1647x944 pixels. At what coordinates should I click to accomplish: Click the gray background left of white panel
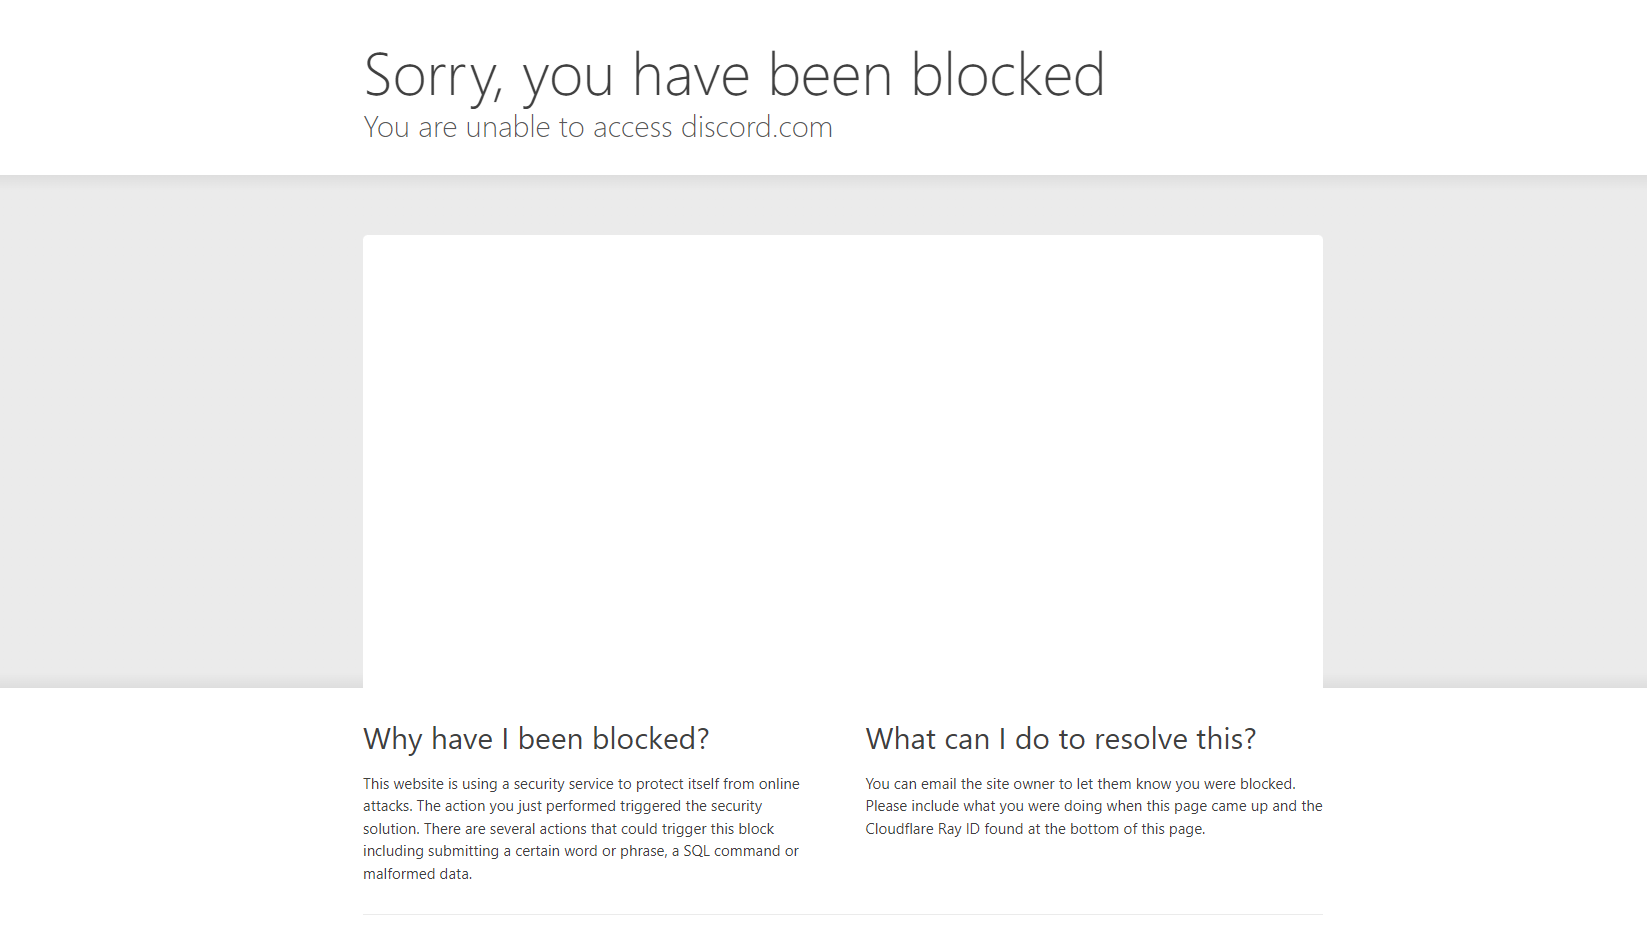tap(181, 431)
